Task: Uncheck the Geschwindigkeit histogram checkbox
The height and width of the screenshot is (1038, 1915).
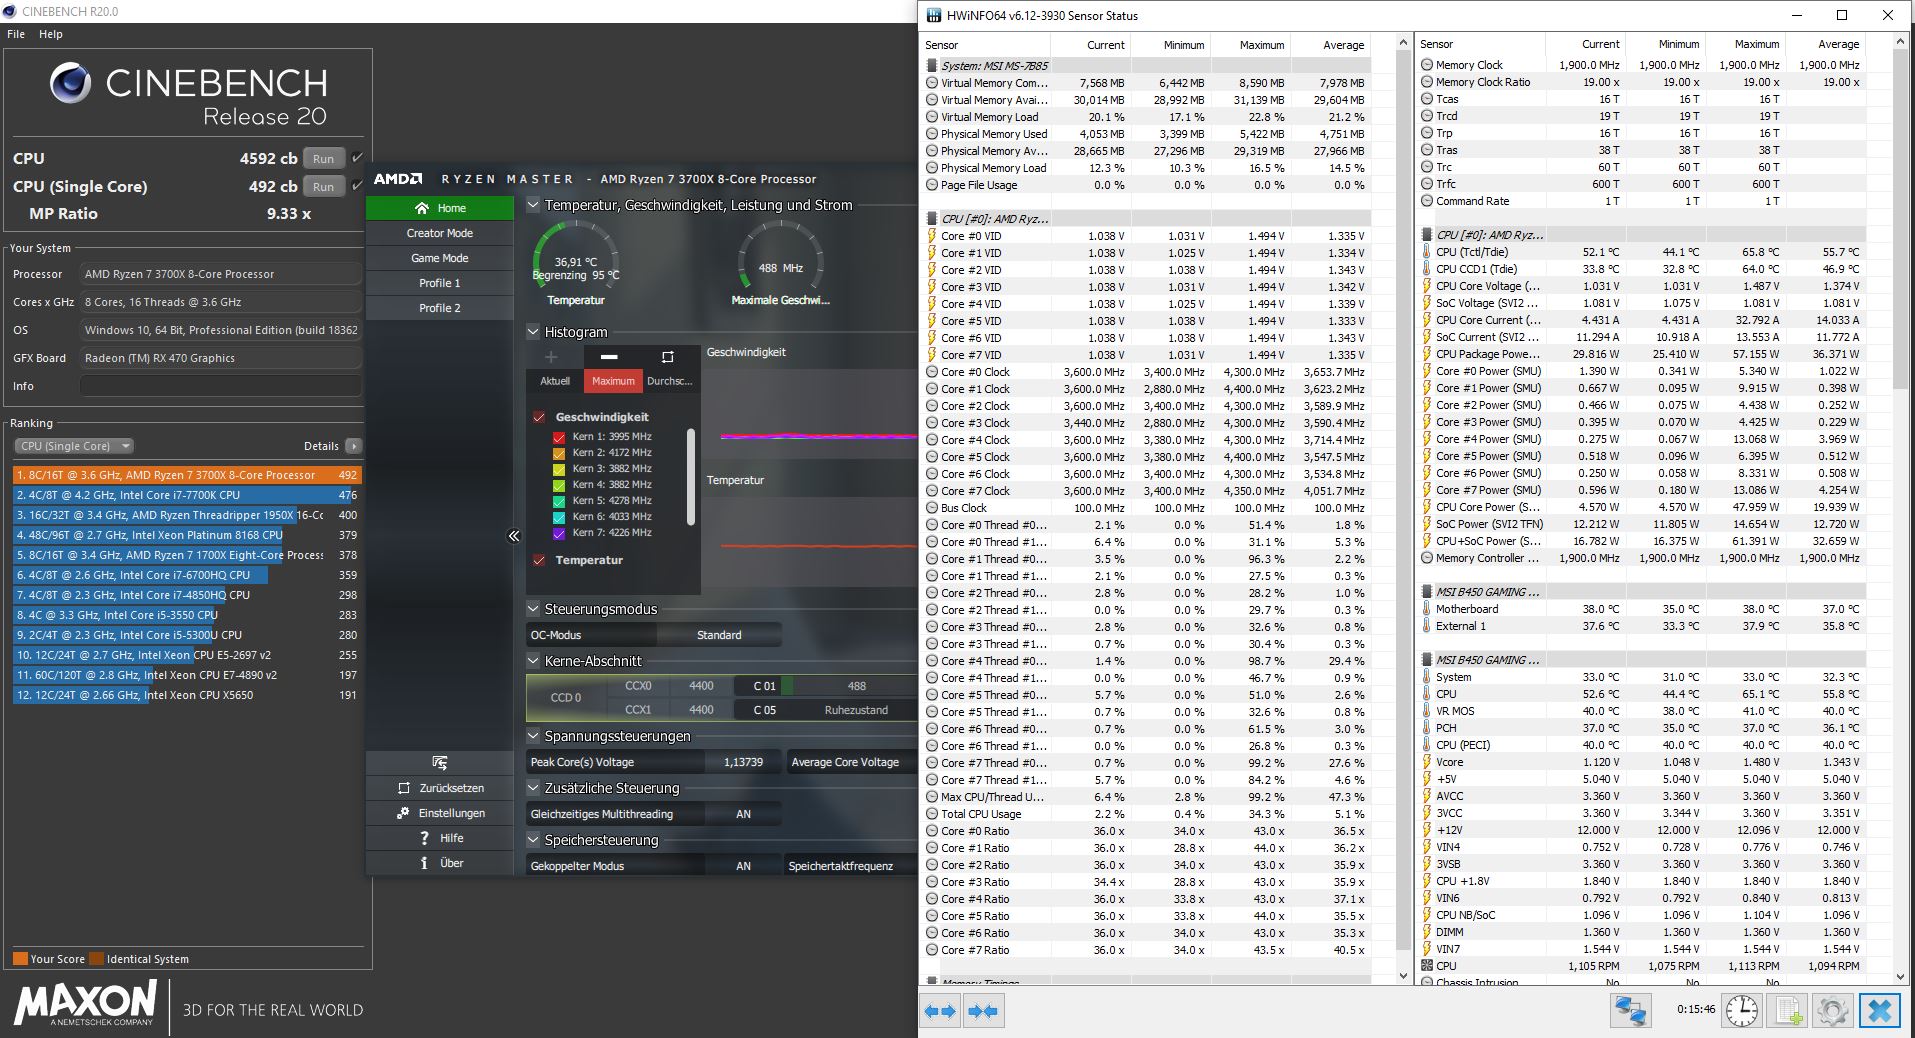Action: click(540, 417)
